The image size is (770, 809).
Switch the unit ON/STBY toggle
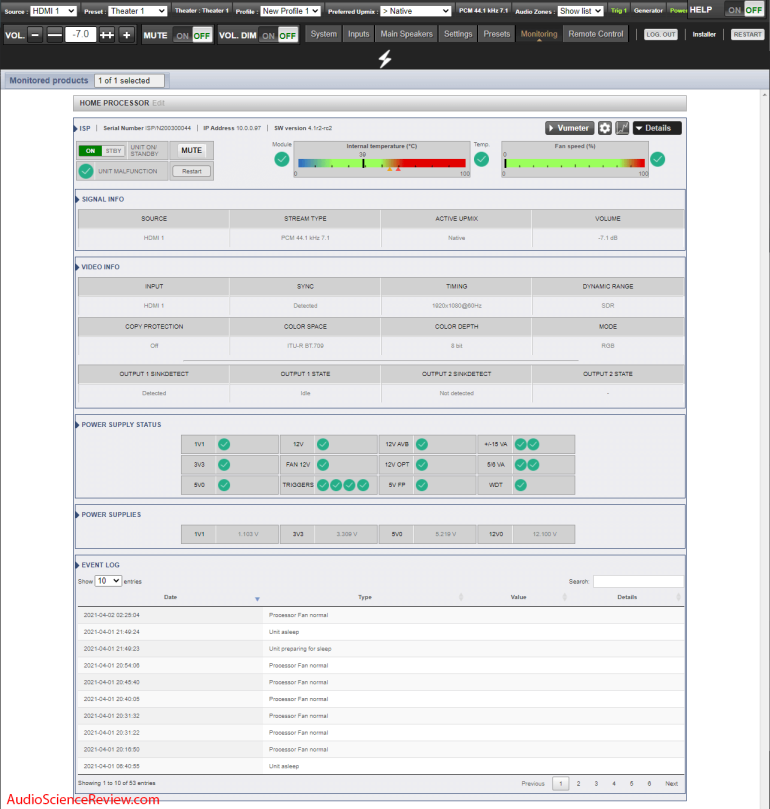tap(101, 151)
